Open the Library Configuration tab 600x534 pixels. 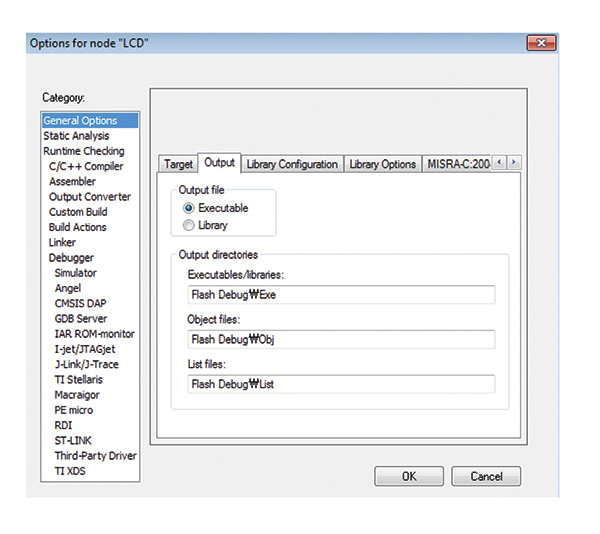coord(291,164)
